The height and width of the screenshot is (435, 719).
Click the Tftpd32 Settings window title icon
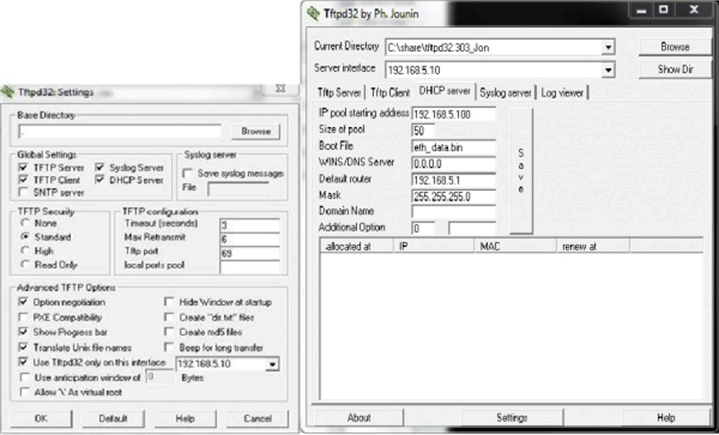[7, 92]
